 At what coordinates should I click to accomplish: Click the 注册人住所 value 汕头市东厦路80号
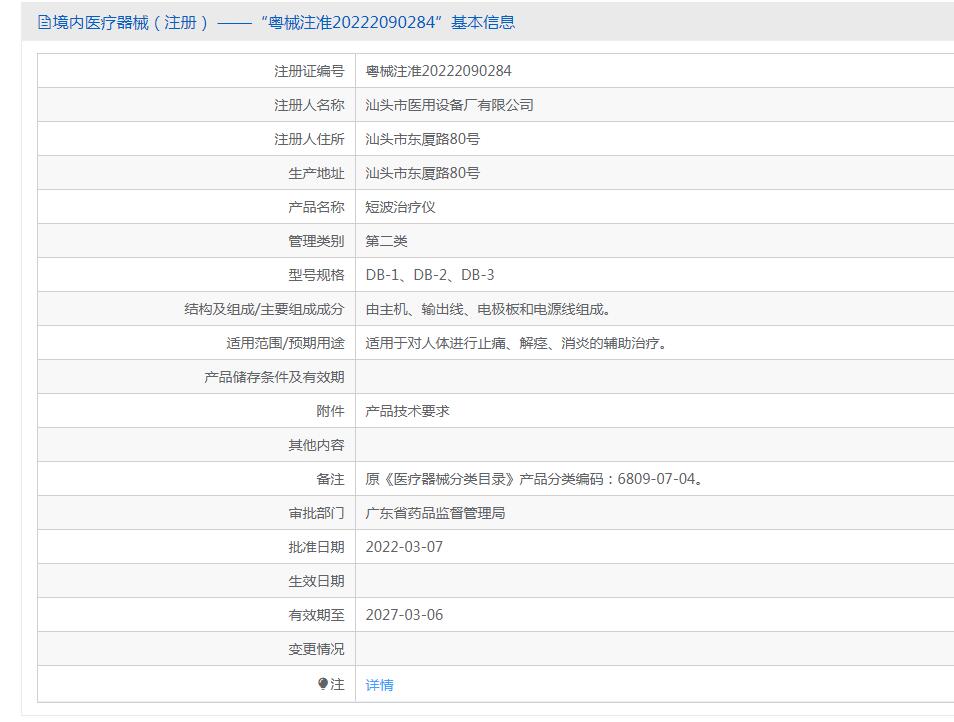[x=422, y=139]
